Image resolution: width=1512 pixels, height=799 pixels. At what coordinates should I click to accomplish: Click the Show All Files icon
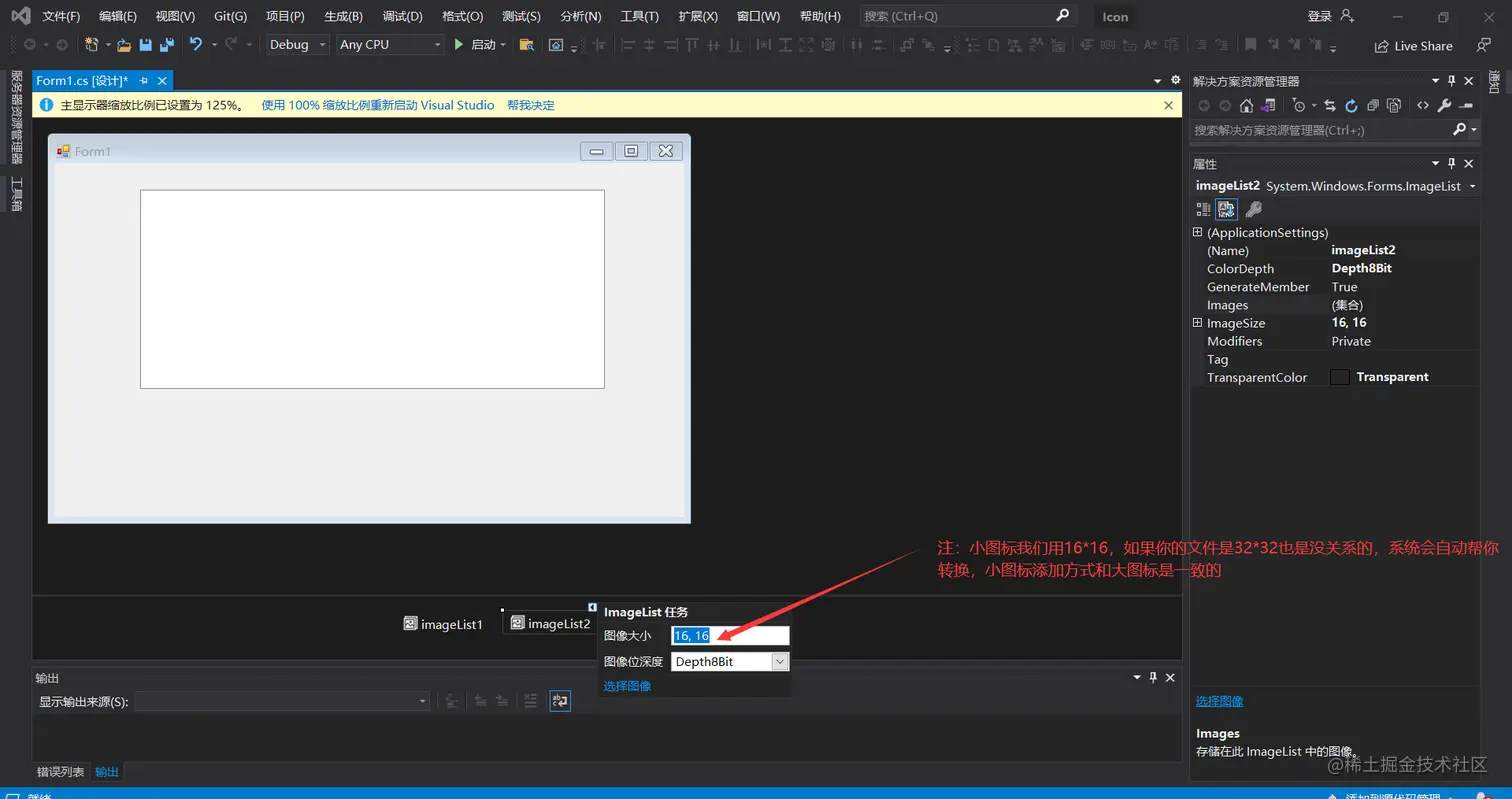pyautogui.click(x=1395, y=106)
